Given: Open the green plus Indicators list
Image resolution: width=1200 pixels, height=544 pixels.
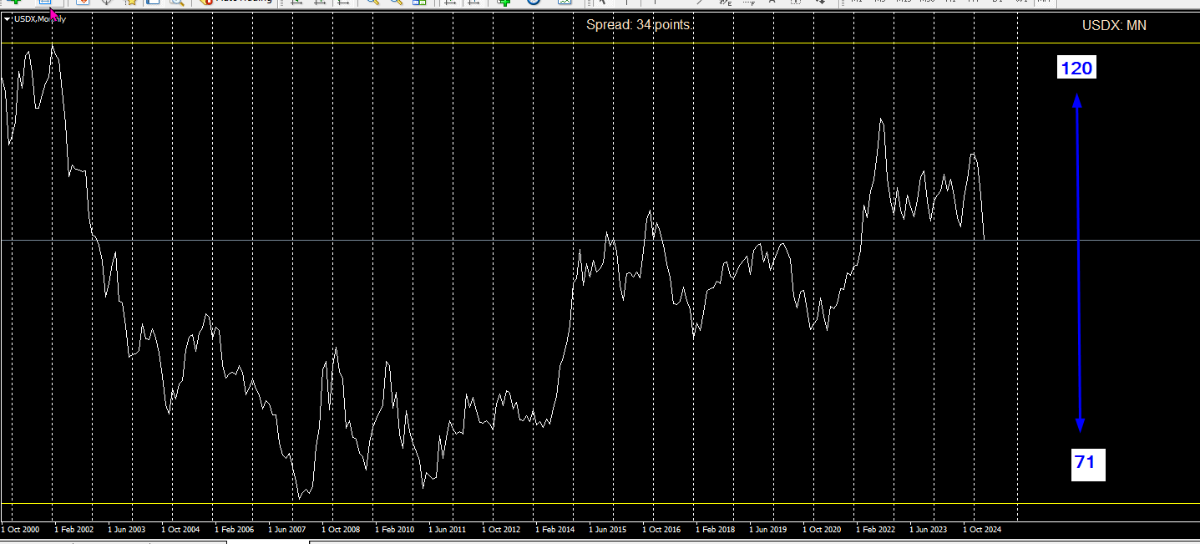Looking at the screenshot, I should pyautogui.click(x=505, y=3).
